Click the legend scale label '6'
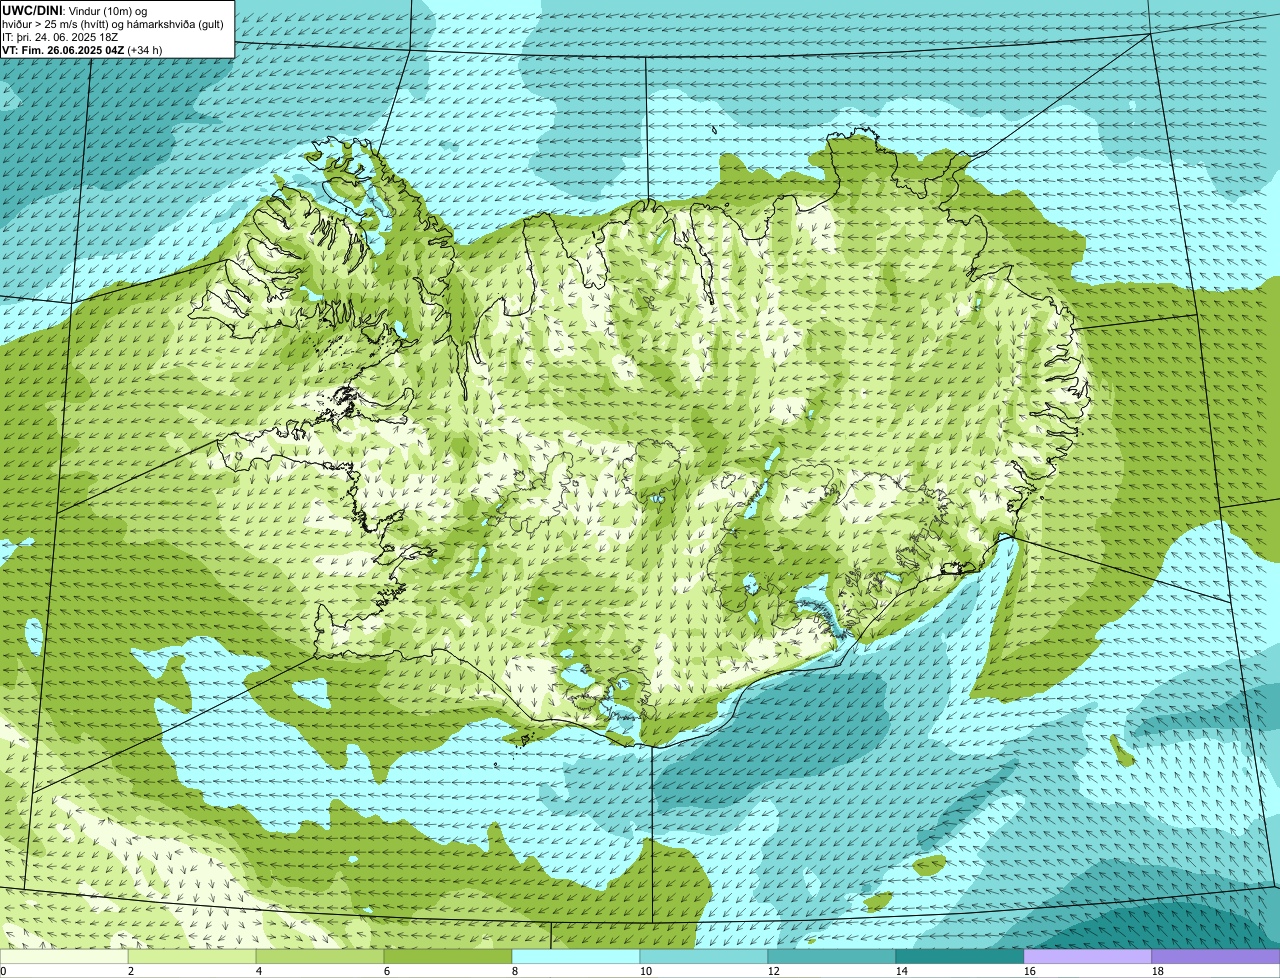Viewport: 1280px width, 978px height. (387, 971)
